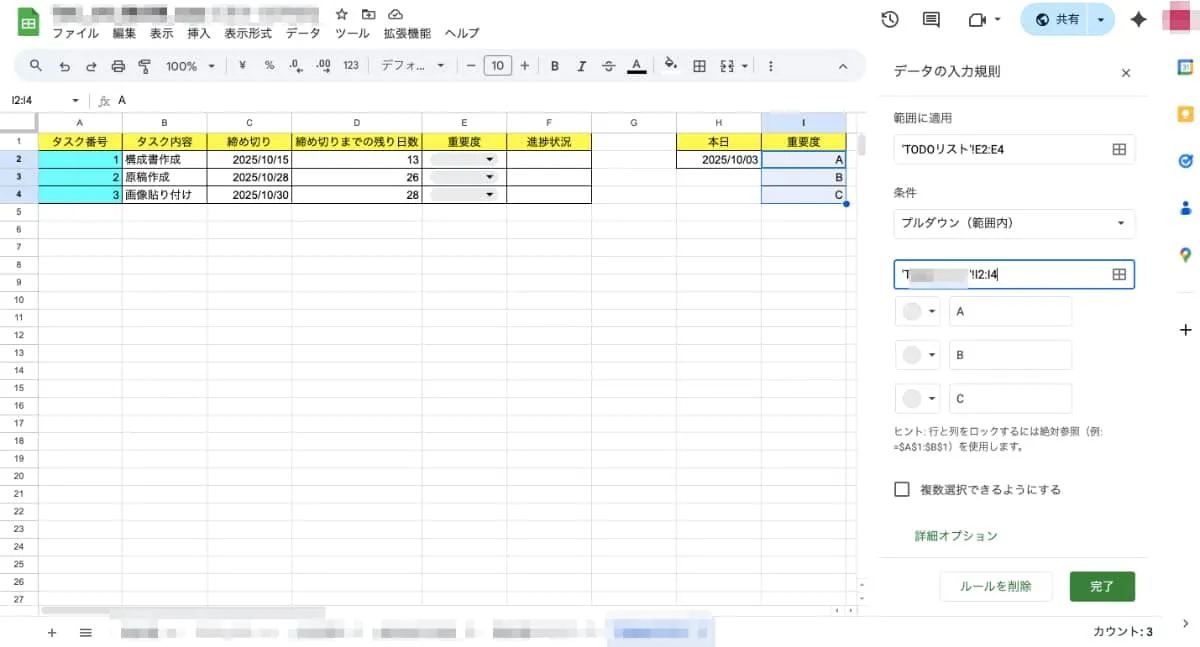1200x647 pixels.
Task: Enable 複数選択できるようにする checkbox
Action: [900, 489]
